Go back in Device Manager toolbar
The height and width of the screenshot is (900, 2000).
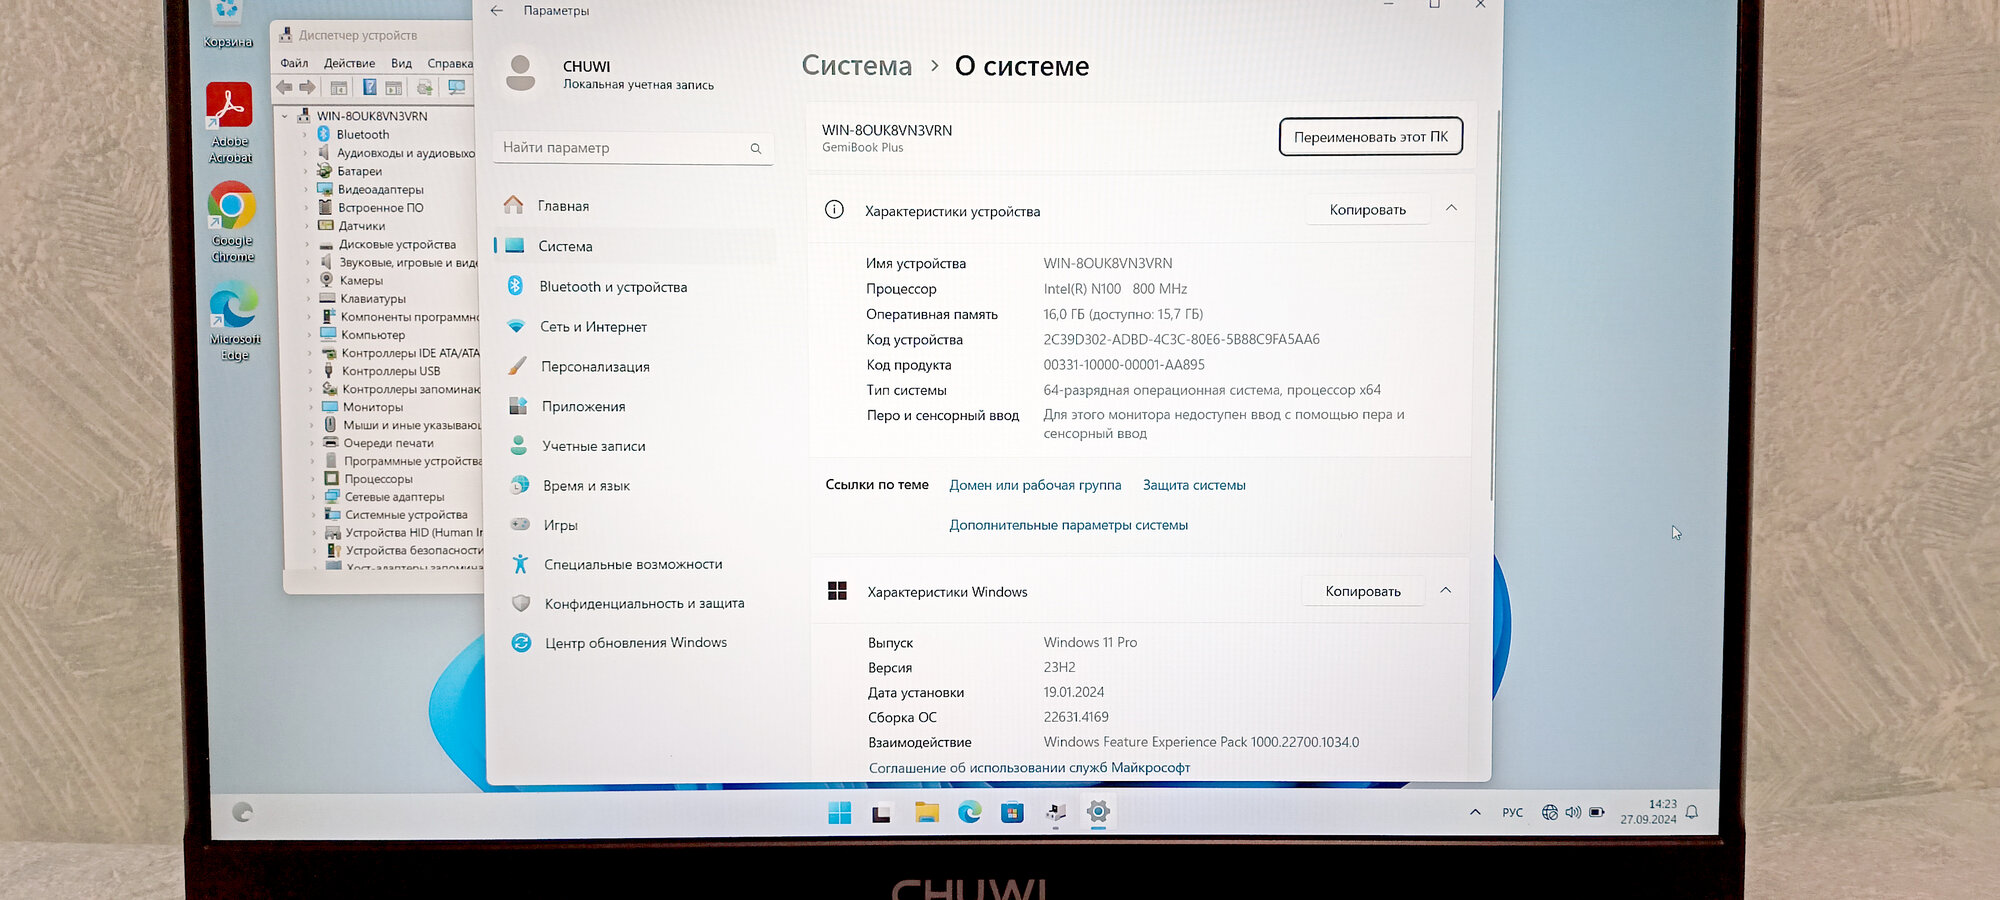(x=285, y=88)
